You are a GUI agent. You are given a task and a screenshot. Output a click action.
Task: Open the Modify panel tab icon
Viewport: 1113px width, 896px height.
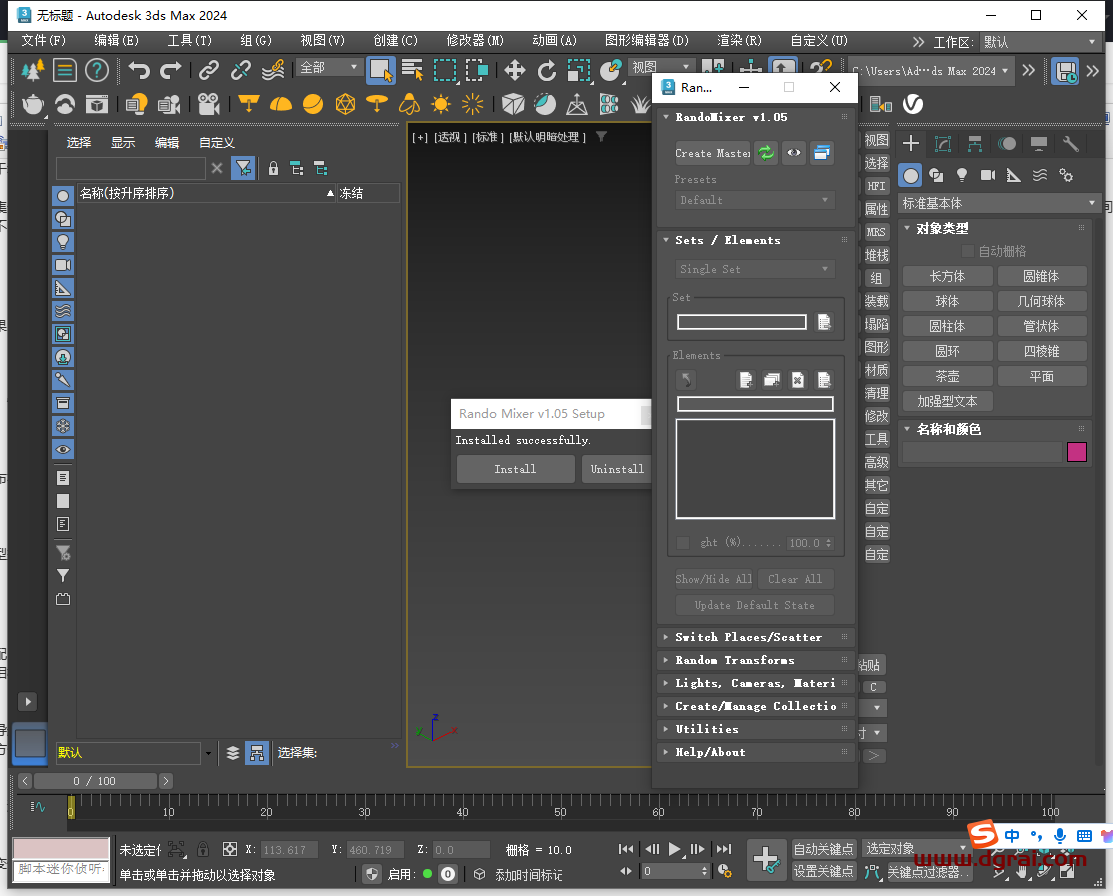tap(943, 144)
